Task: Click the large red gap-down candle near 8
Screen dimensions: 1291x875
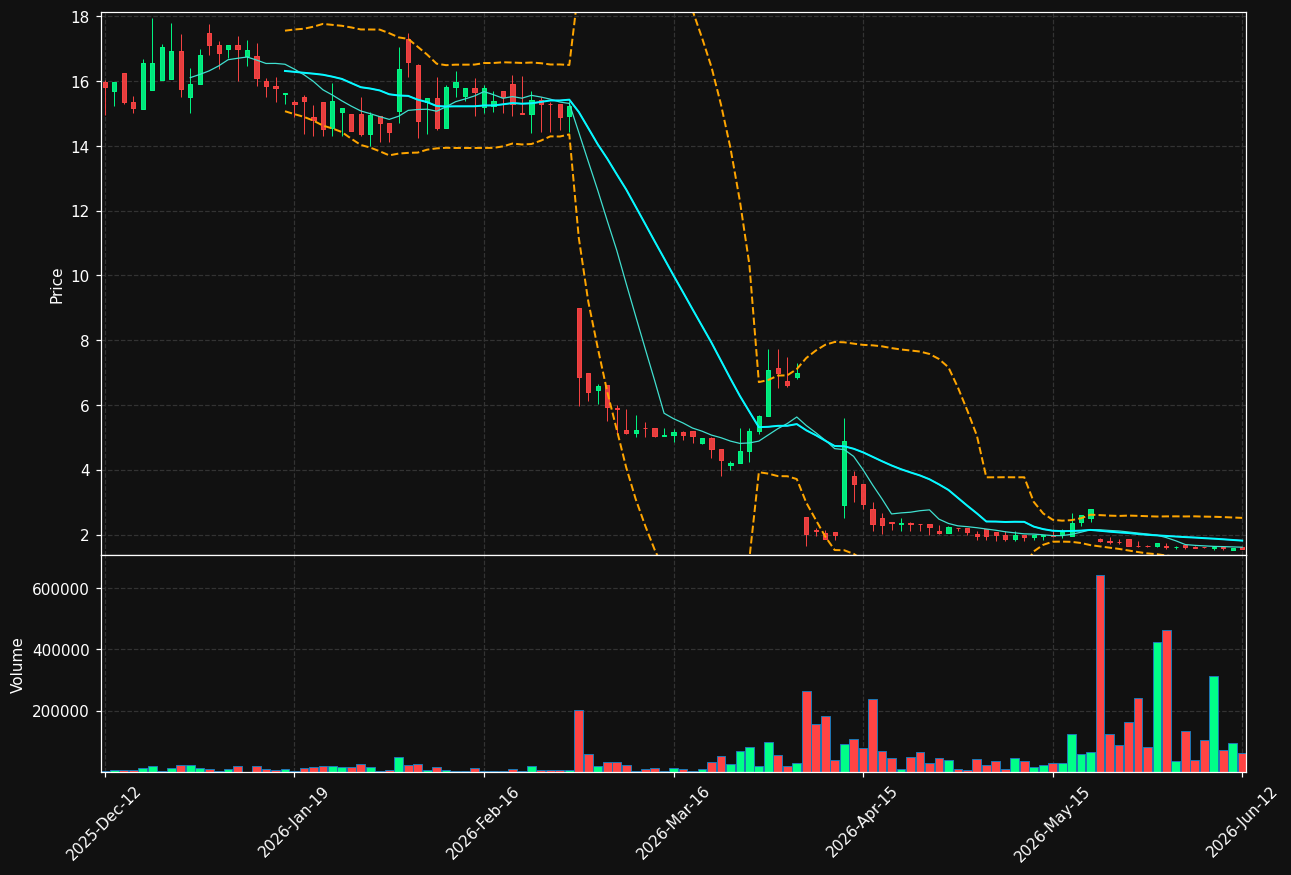Action: pyautogui.click(x=579, y=343)
